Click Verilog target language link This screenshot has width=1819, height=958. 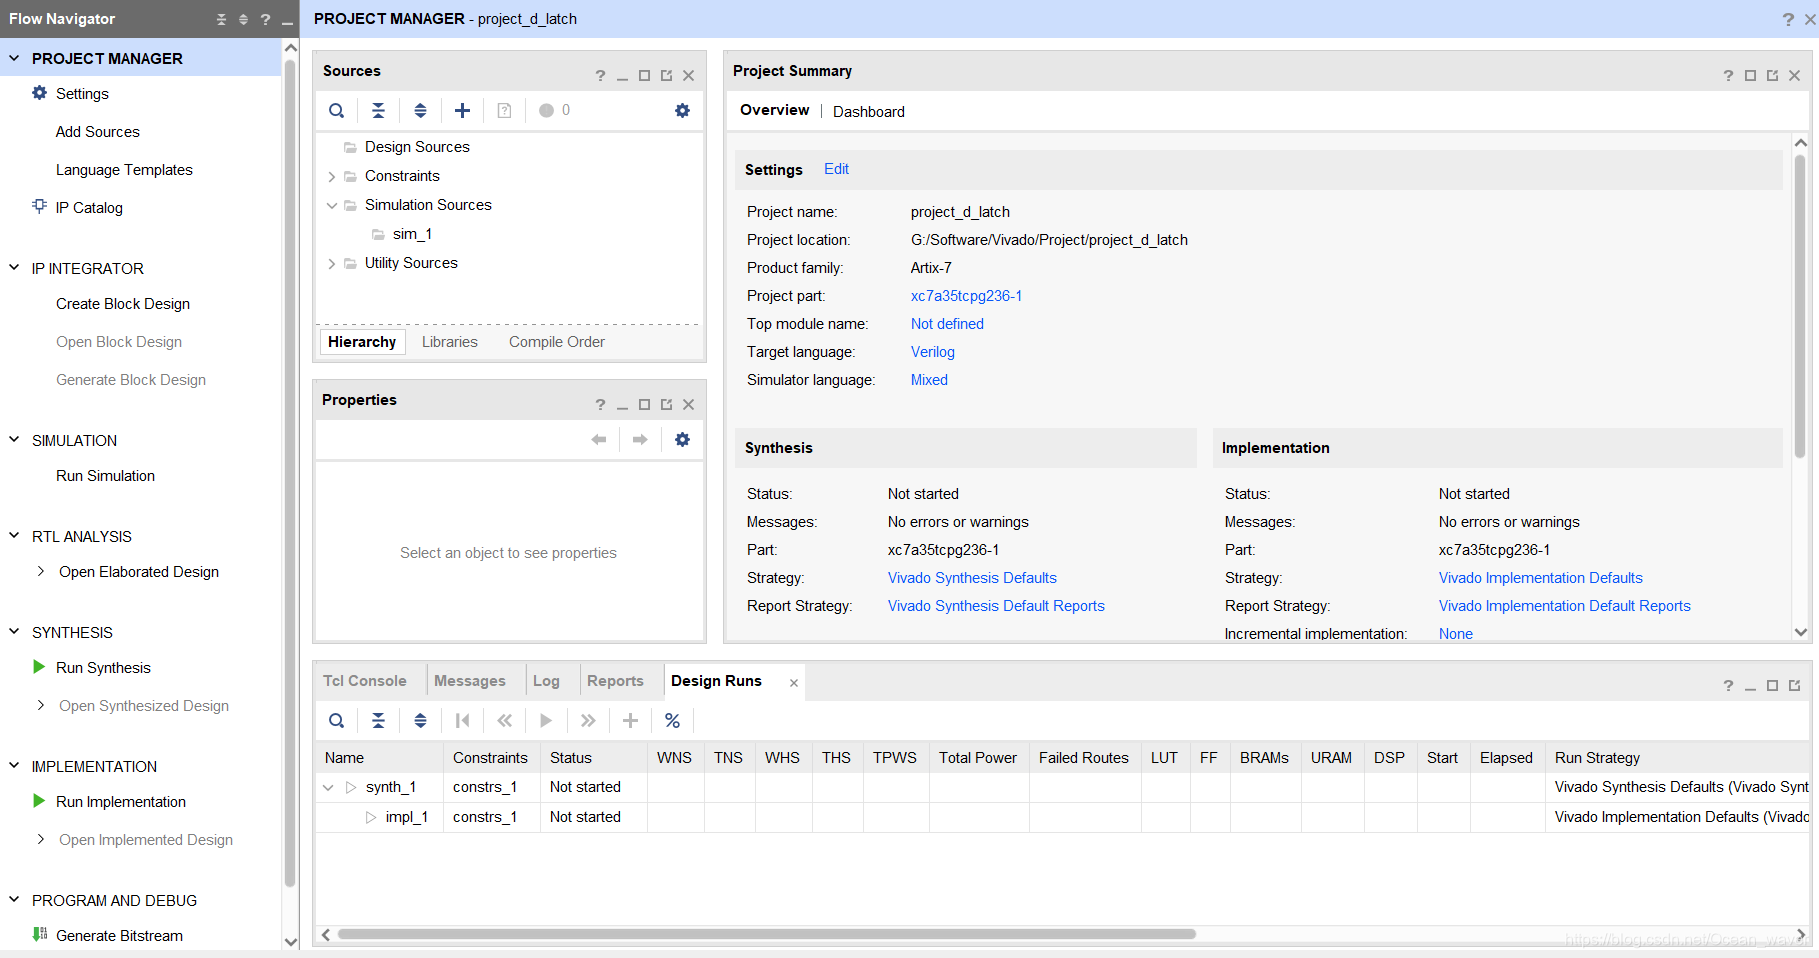(x=933, y=352)
